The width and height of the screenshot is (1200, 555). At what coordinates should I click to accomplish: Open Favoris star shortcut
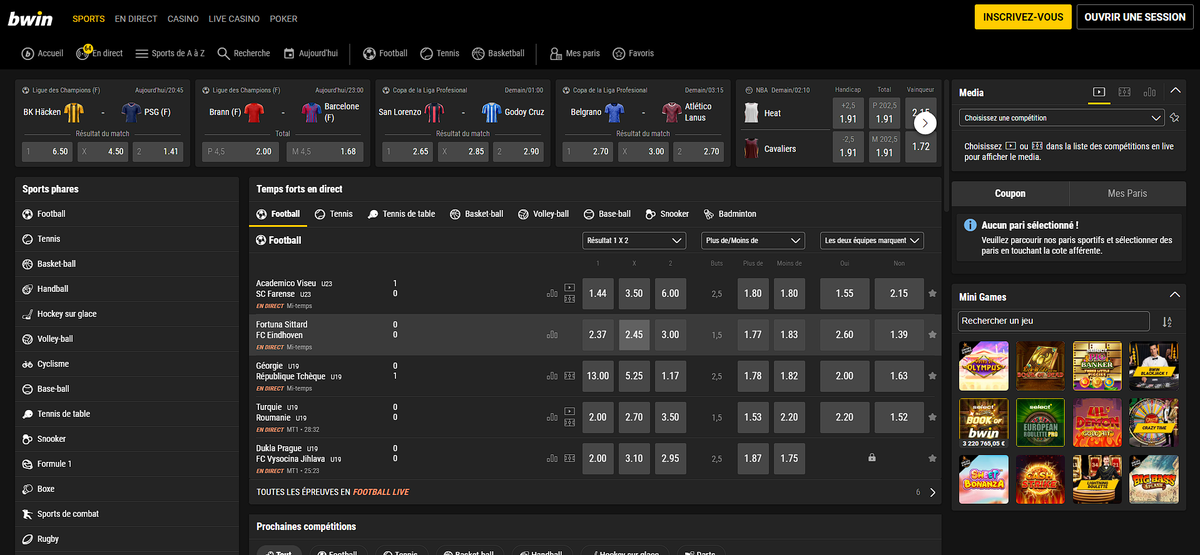(633, 53)
